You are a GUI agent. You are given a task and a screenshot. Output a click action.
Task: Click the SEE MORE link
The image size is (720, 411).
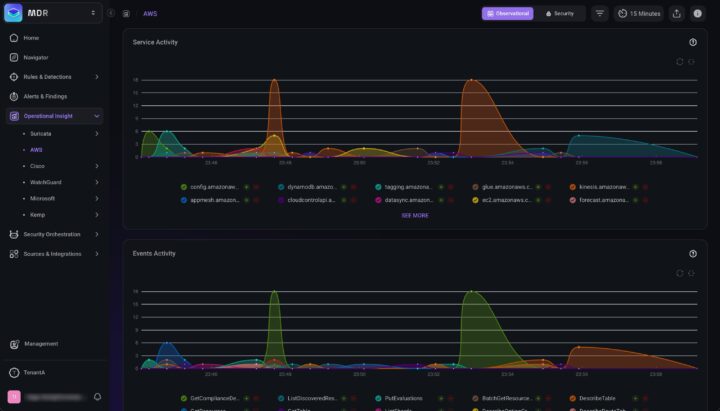tap(415, 215)
